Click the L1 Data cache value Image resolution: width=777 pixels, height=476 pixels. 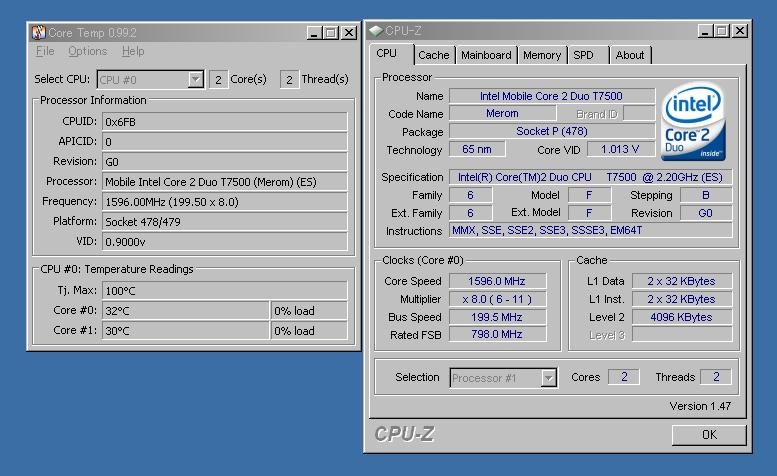[x=682, y=281]
